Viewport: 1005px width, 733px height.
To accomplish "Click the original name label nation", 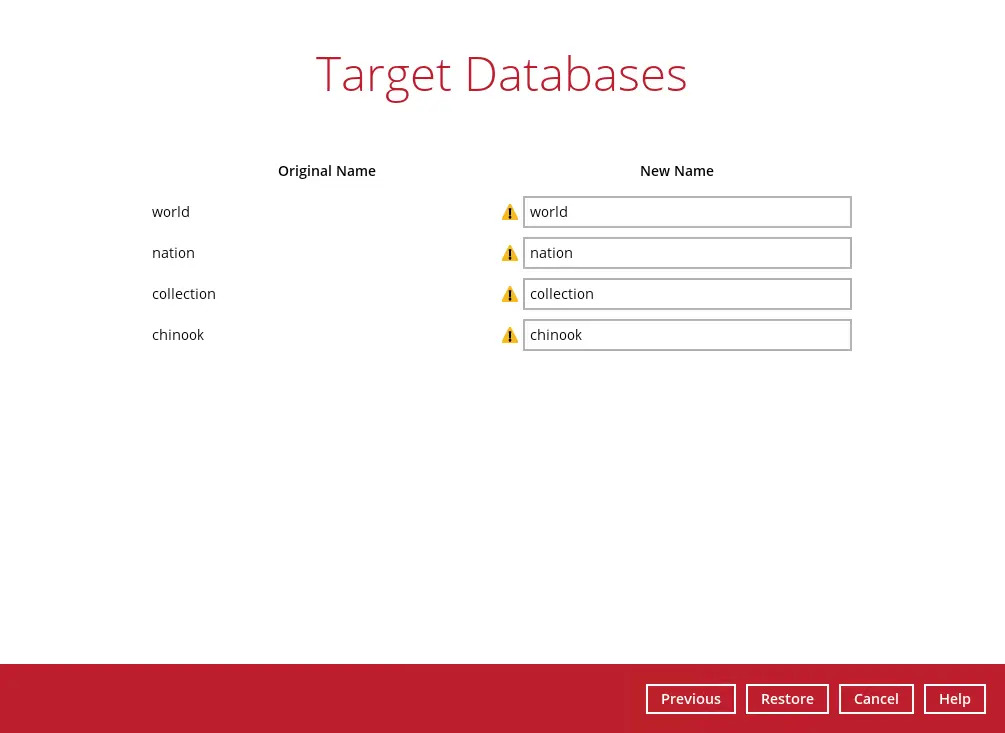I will click(x=173, y=253).
